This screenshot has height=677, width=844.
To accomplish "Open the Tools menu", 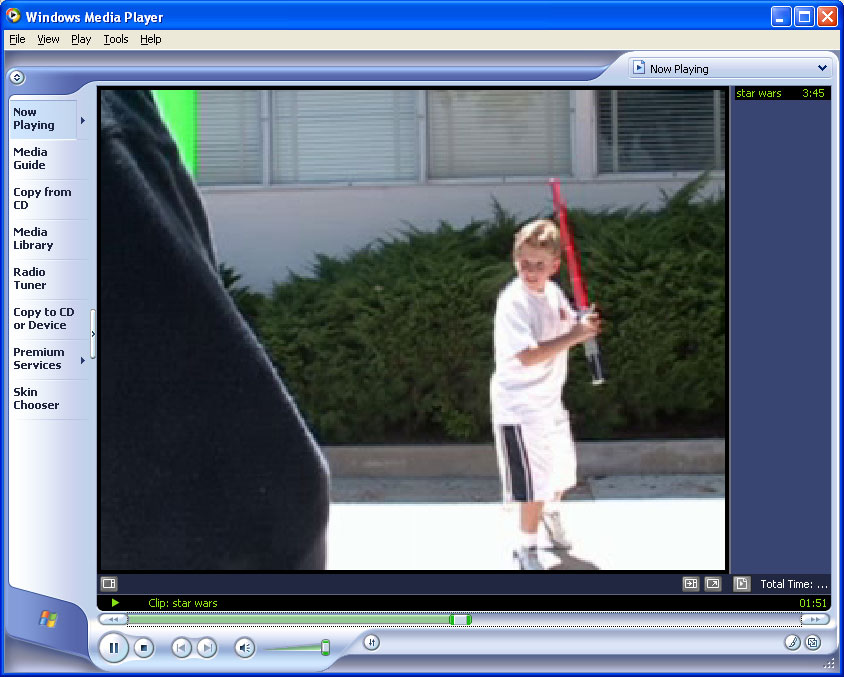I will point(116,39).
